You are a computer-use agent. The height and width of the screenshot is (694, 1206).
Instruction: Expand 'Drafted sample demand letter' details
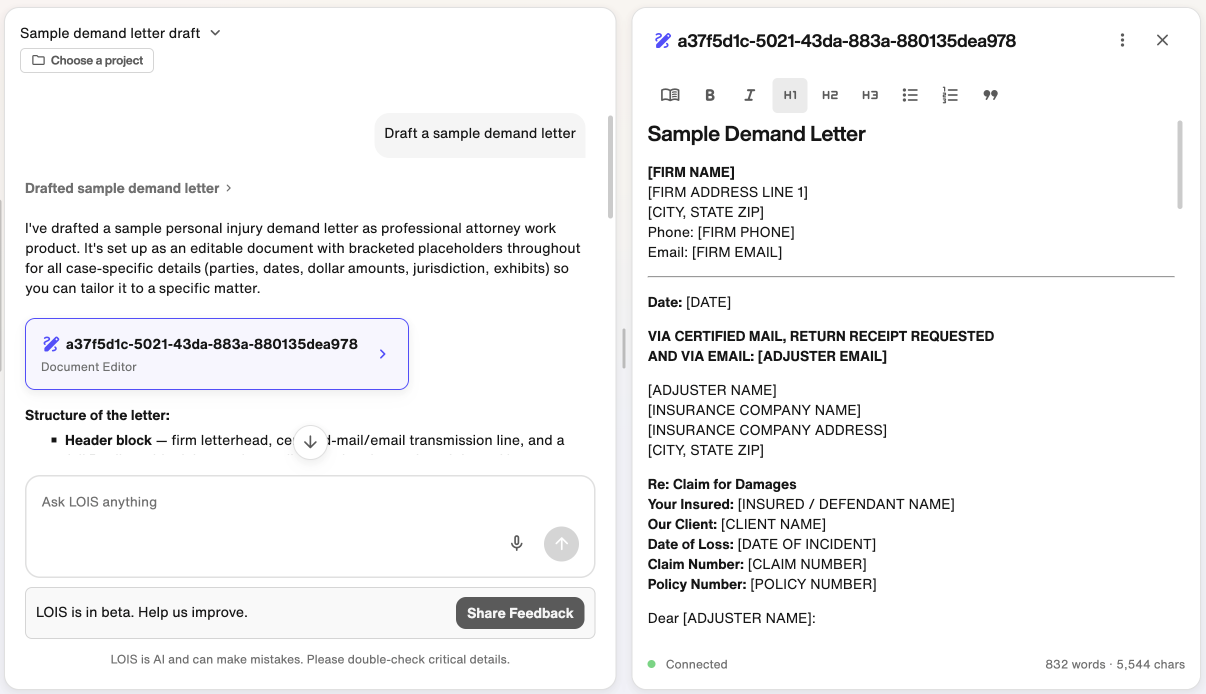click(x=128, y=188)
